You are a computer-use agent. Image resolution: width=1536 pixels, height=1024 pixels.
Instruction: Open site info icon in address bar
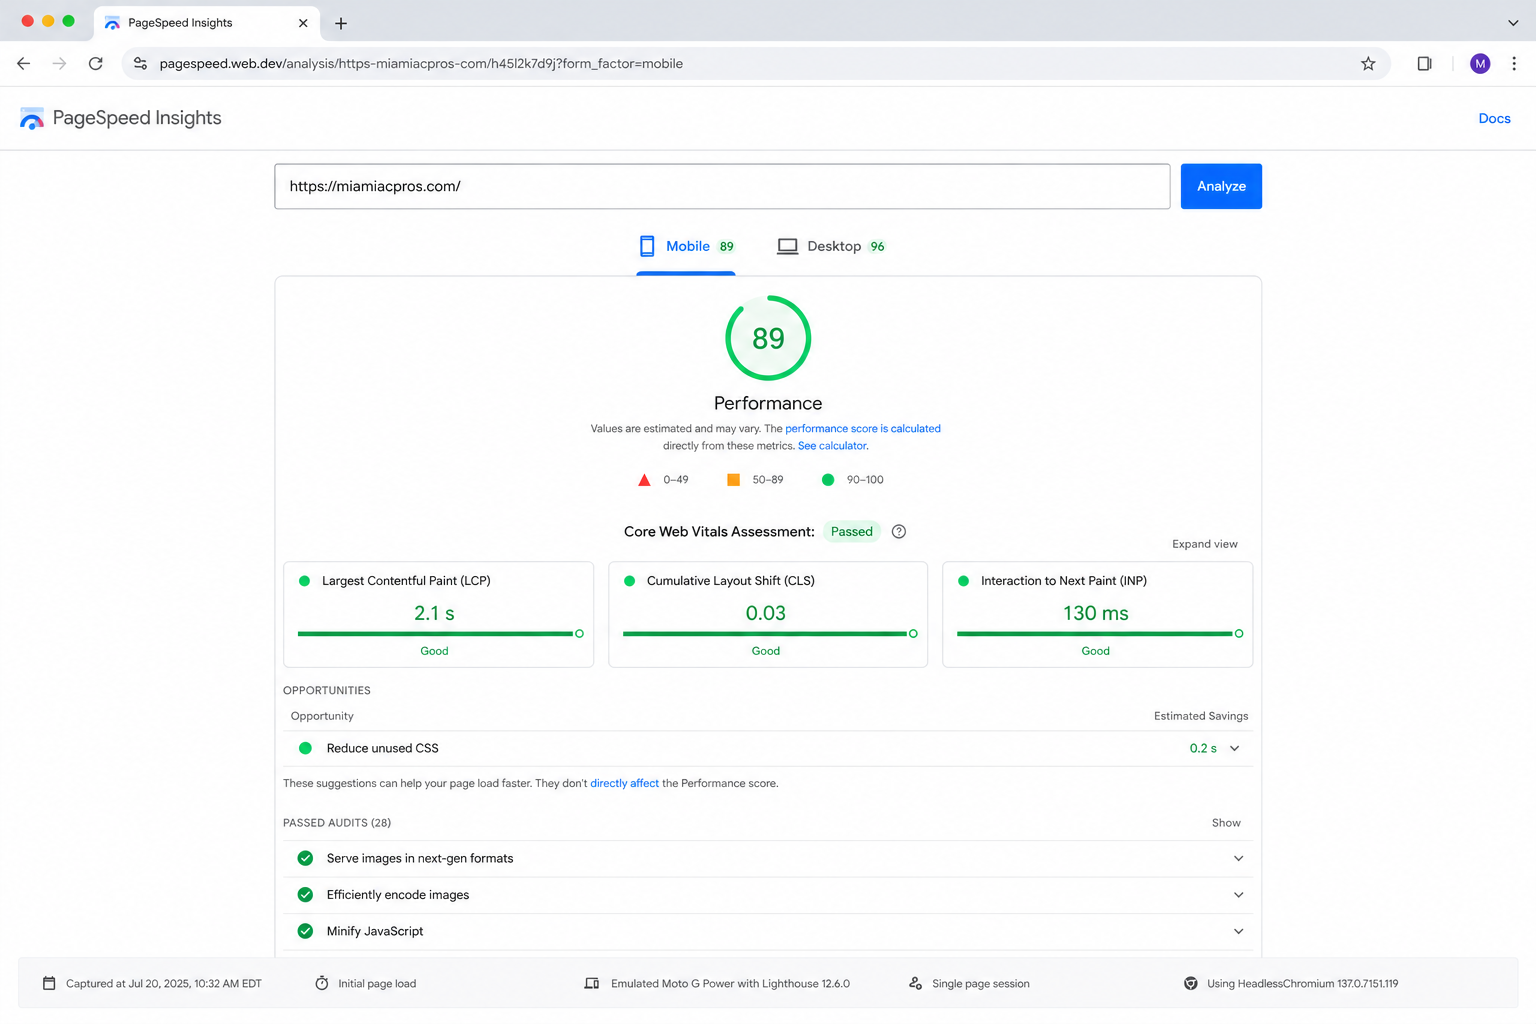(x=141, y=63)
